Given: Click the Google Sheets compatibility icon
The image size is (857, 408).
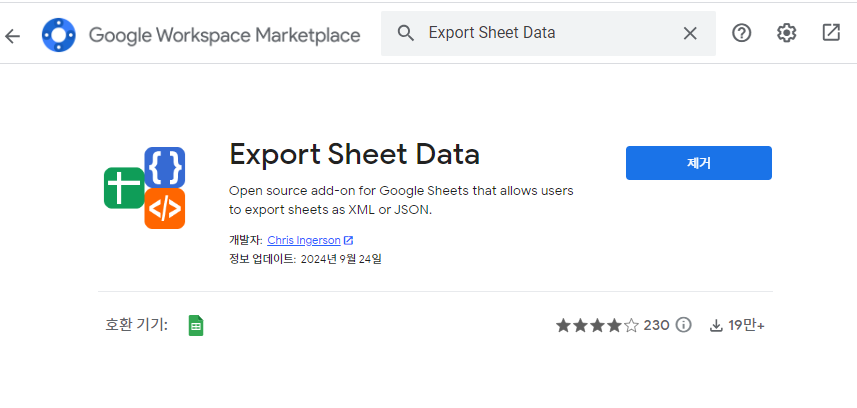Looking at the screenshot, I should pos(196,325).
